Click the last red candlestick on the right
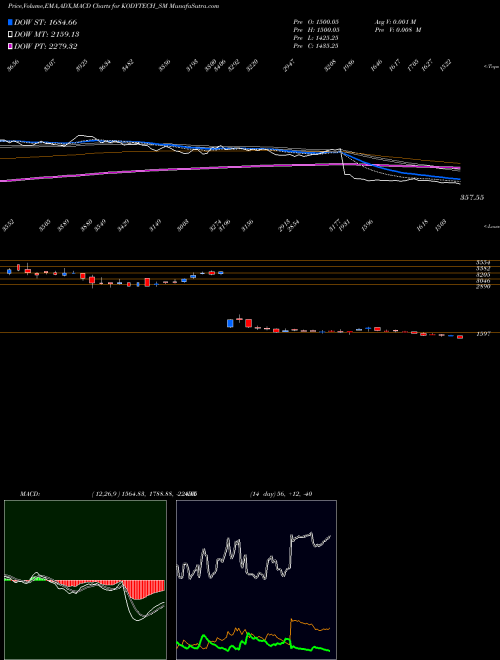This screenshot has height=660, width=500. 460,337
